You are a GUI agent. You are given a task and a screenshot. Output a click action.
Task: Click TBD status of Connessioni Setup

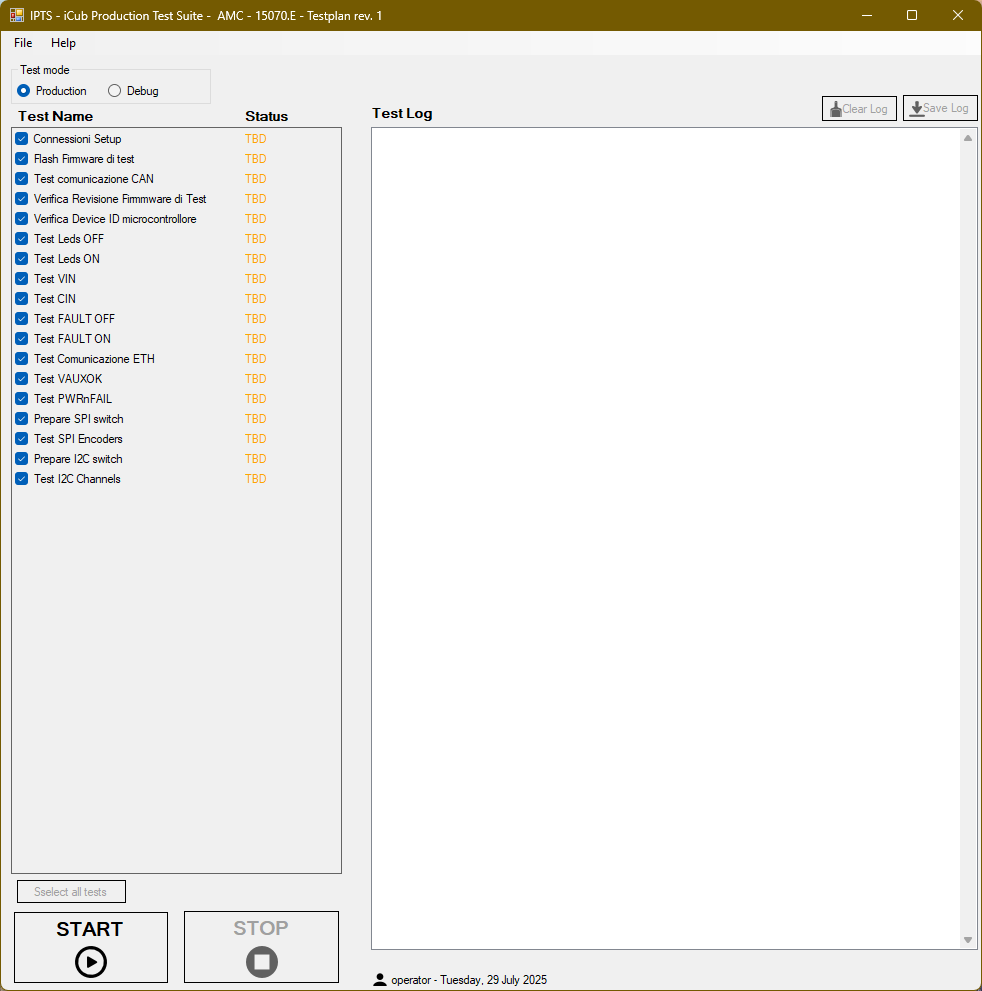click(256, 138)
